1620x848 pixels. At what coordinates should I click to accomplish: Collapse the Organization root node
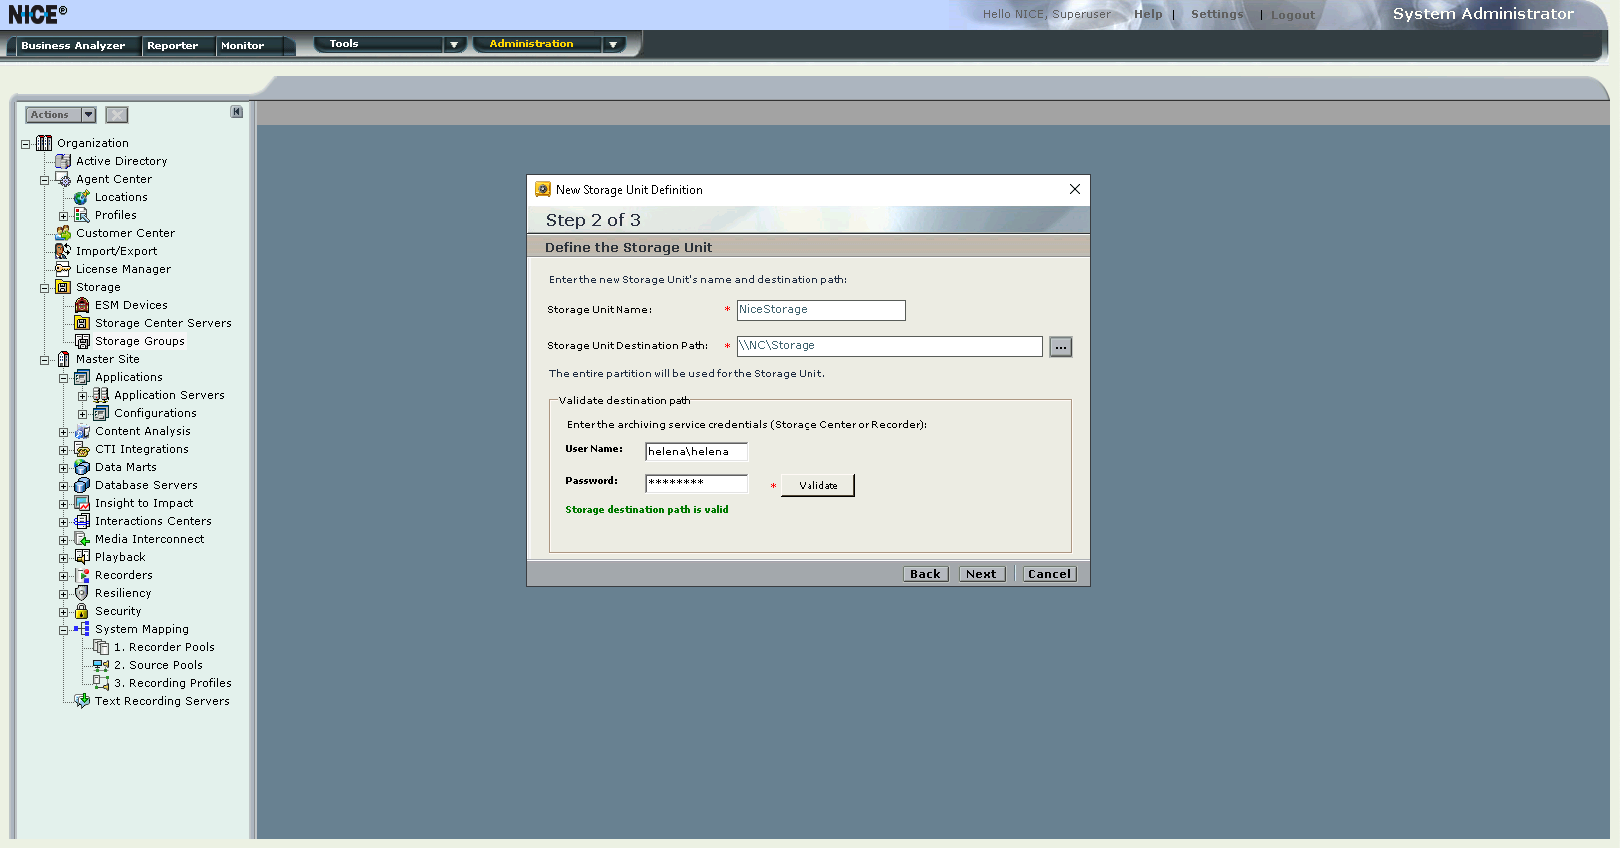click(26, 144)
